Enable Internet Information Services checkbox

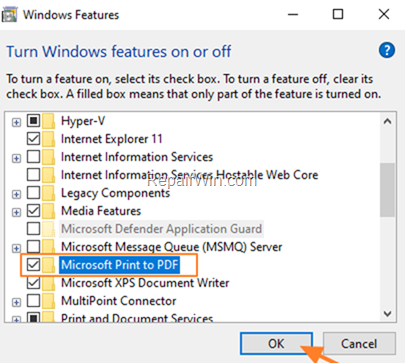click(x=33, y=157)
